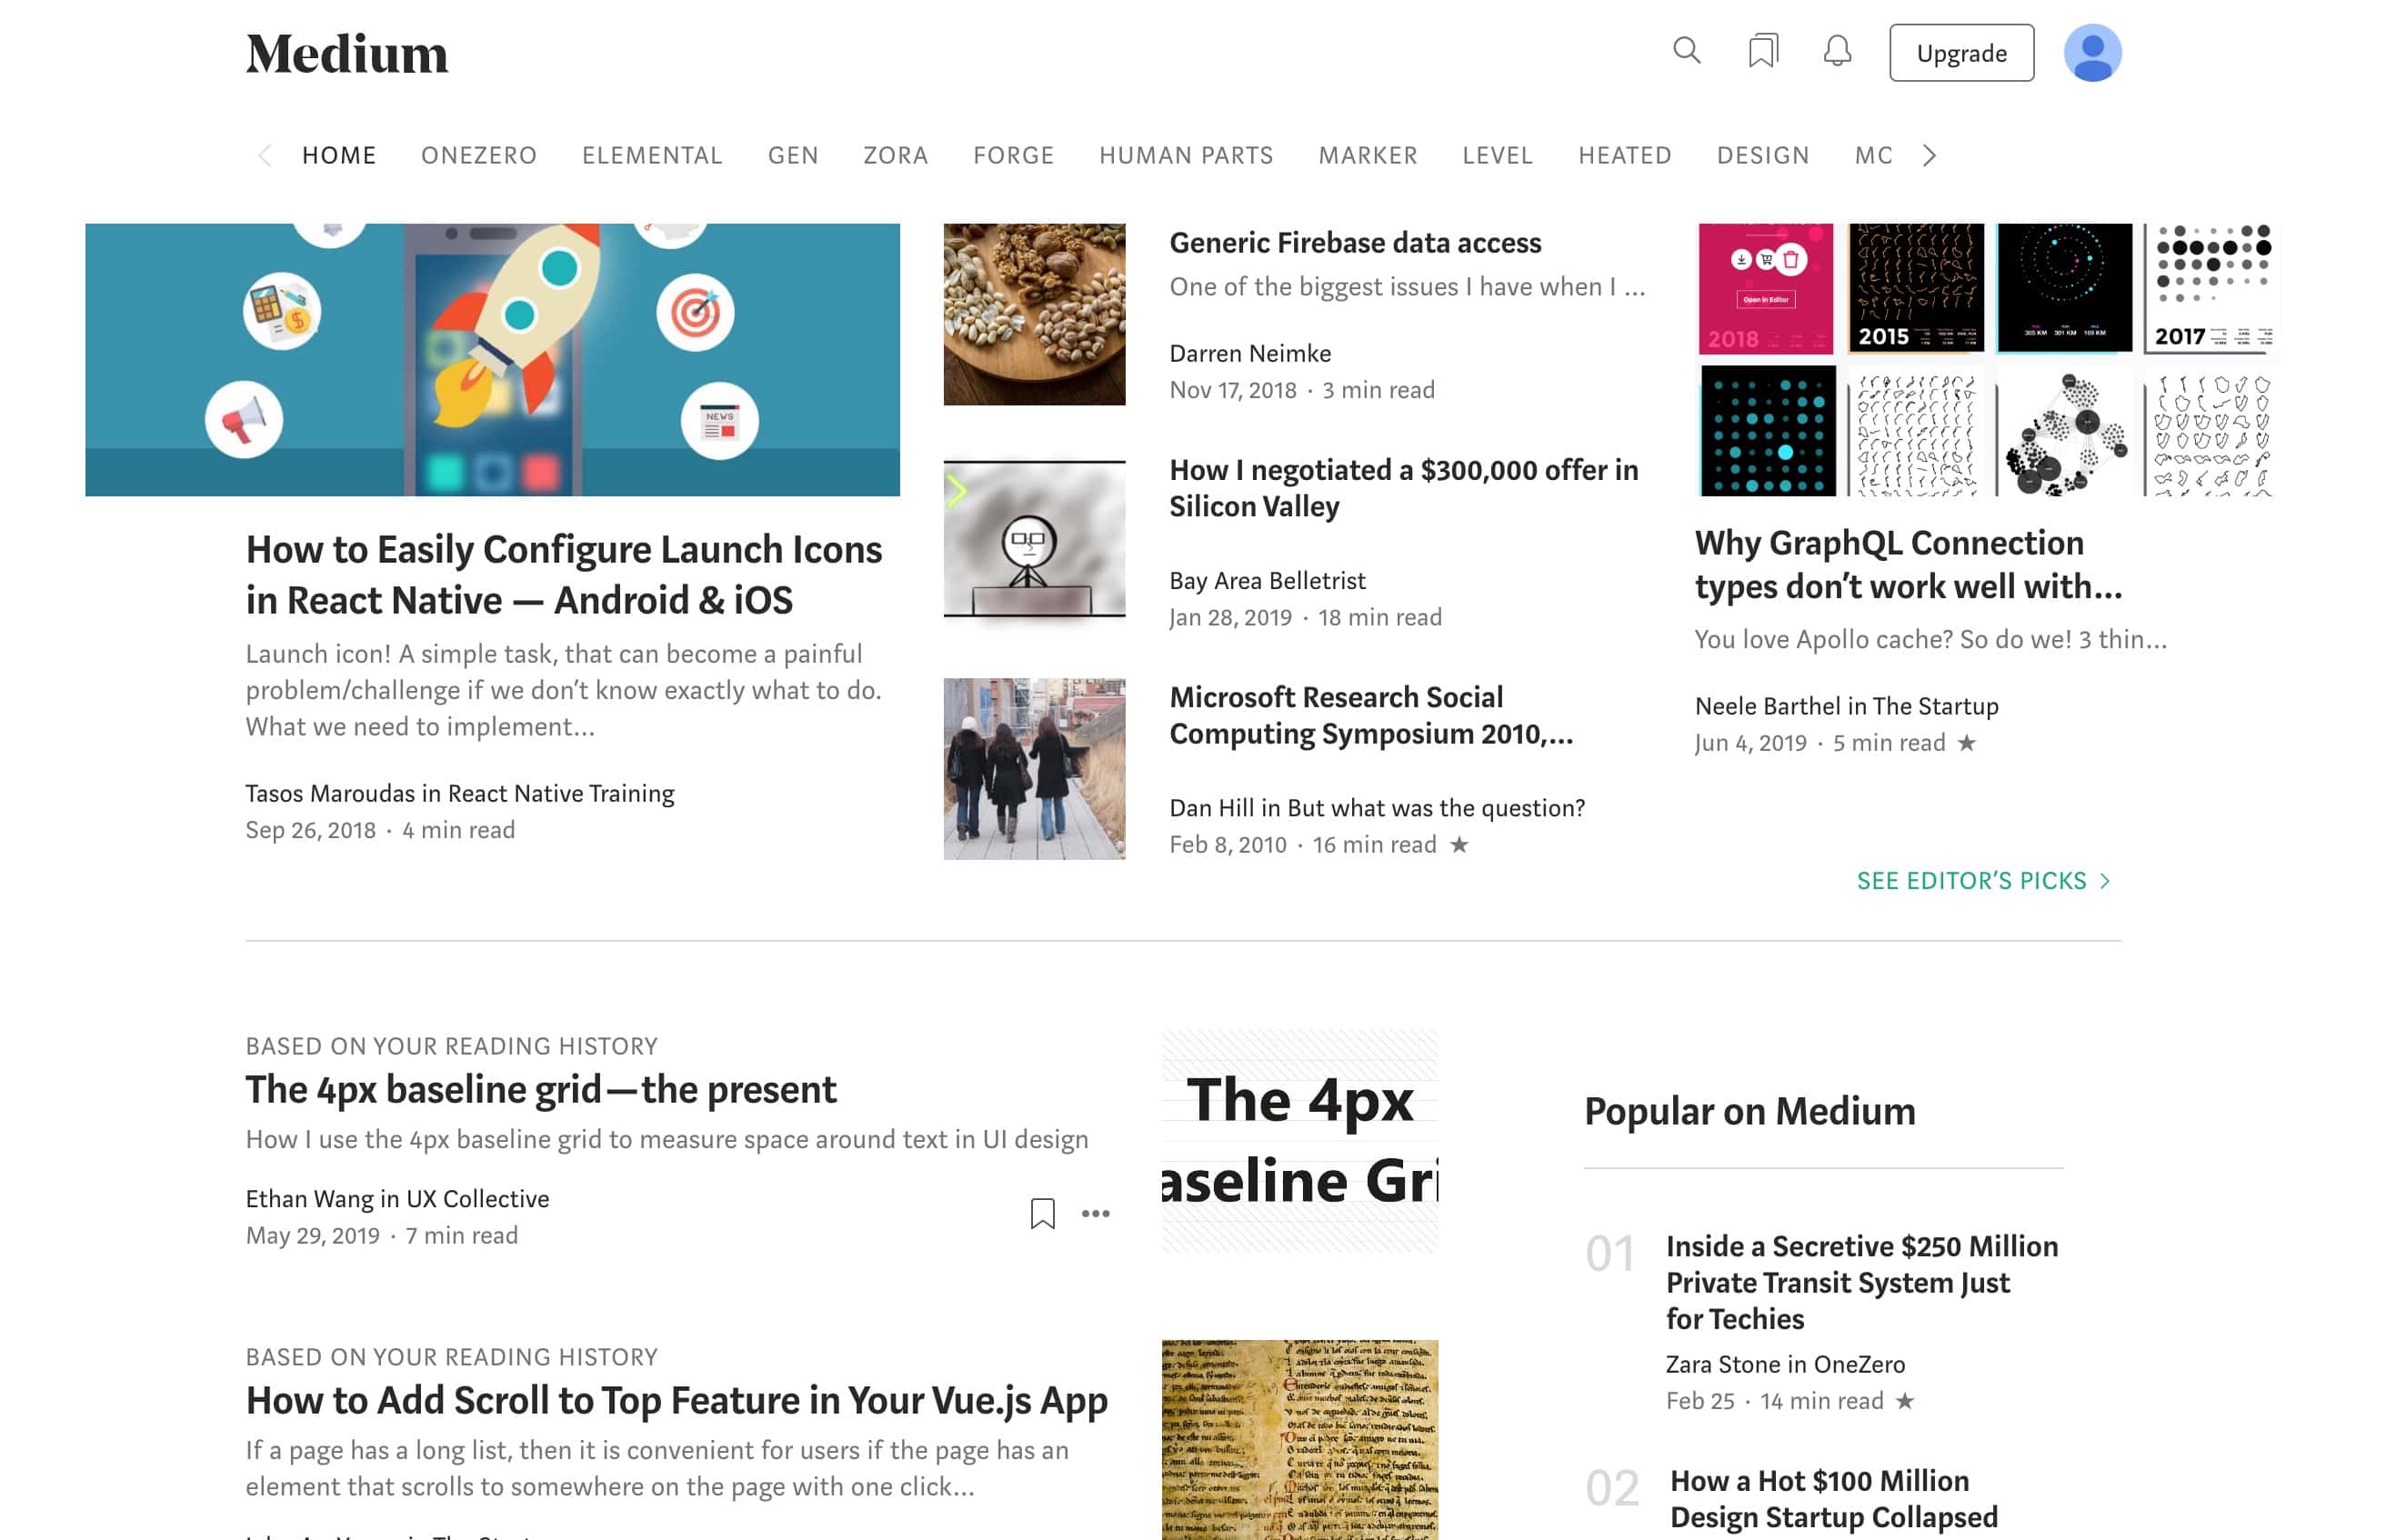This screenshot has width=2406, height=1540.
Task: Open Zara Stone in OneZero byline
Action: coord(1785,1364)
